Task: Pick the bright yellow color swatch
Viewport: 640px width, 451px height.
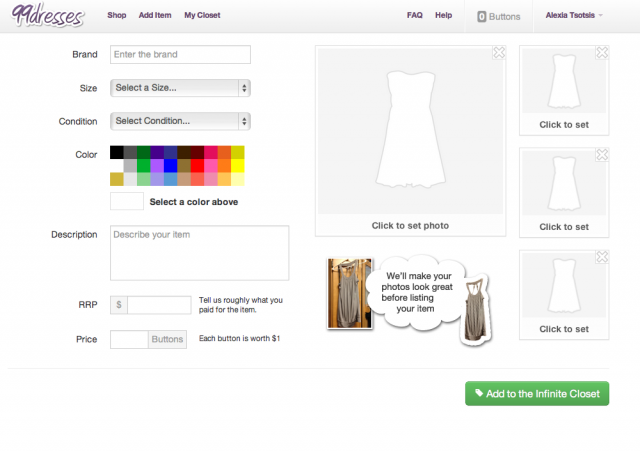Action: pyautogui.click(x=238, y=166)
